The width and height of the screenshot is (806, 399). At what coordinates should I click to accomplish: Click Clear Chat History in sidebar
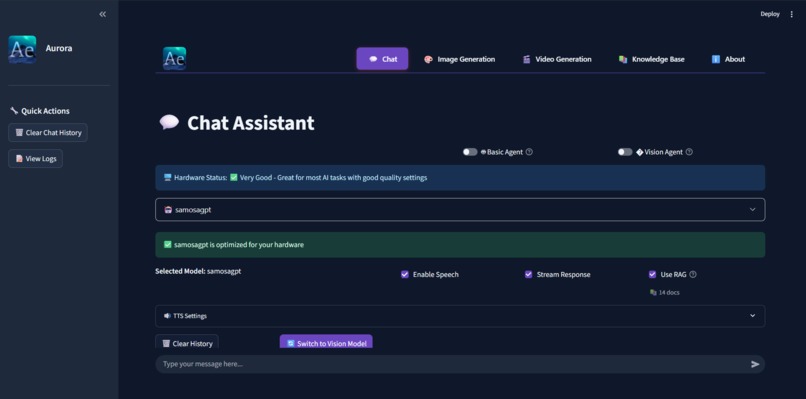pyautogui.click(x=48, y=133)
